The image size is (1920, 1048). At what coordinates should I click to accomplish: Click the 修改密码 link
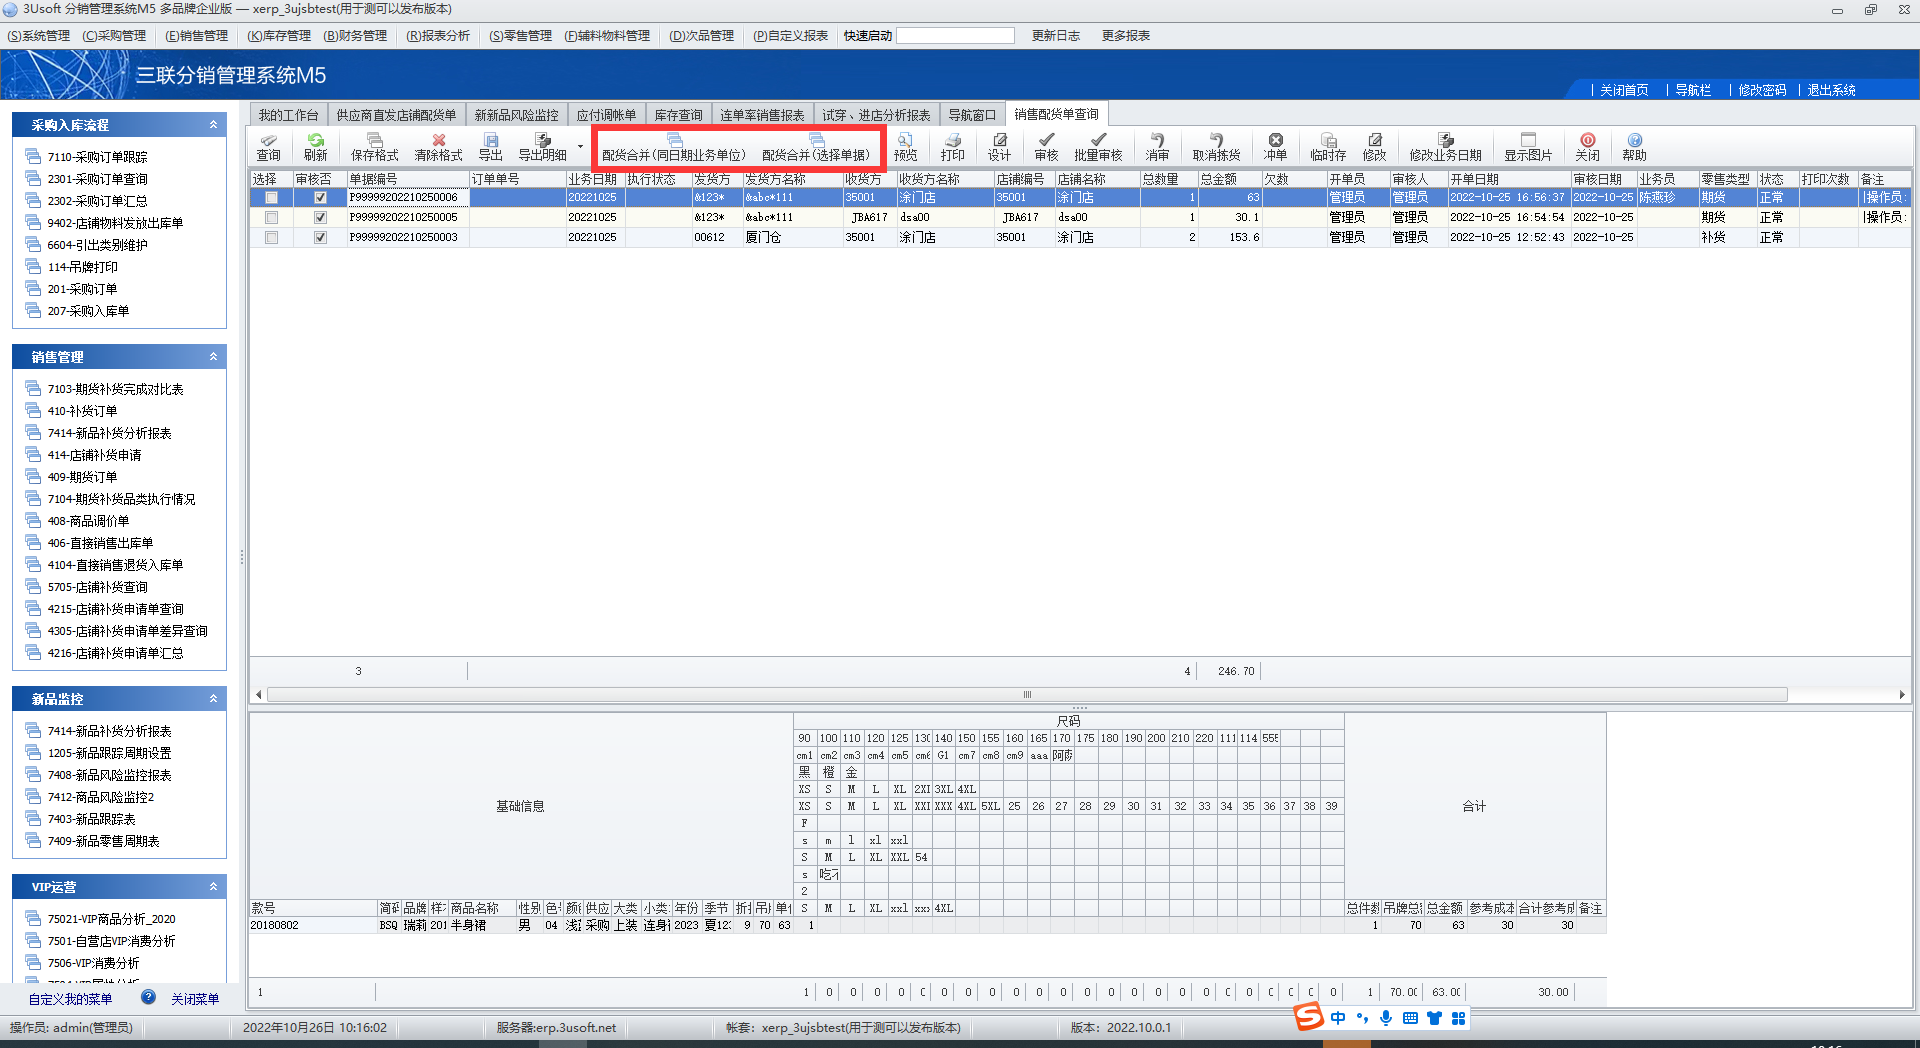[1762, 90]
